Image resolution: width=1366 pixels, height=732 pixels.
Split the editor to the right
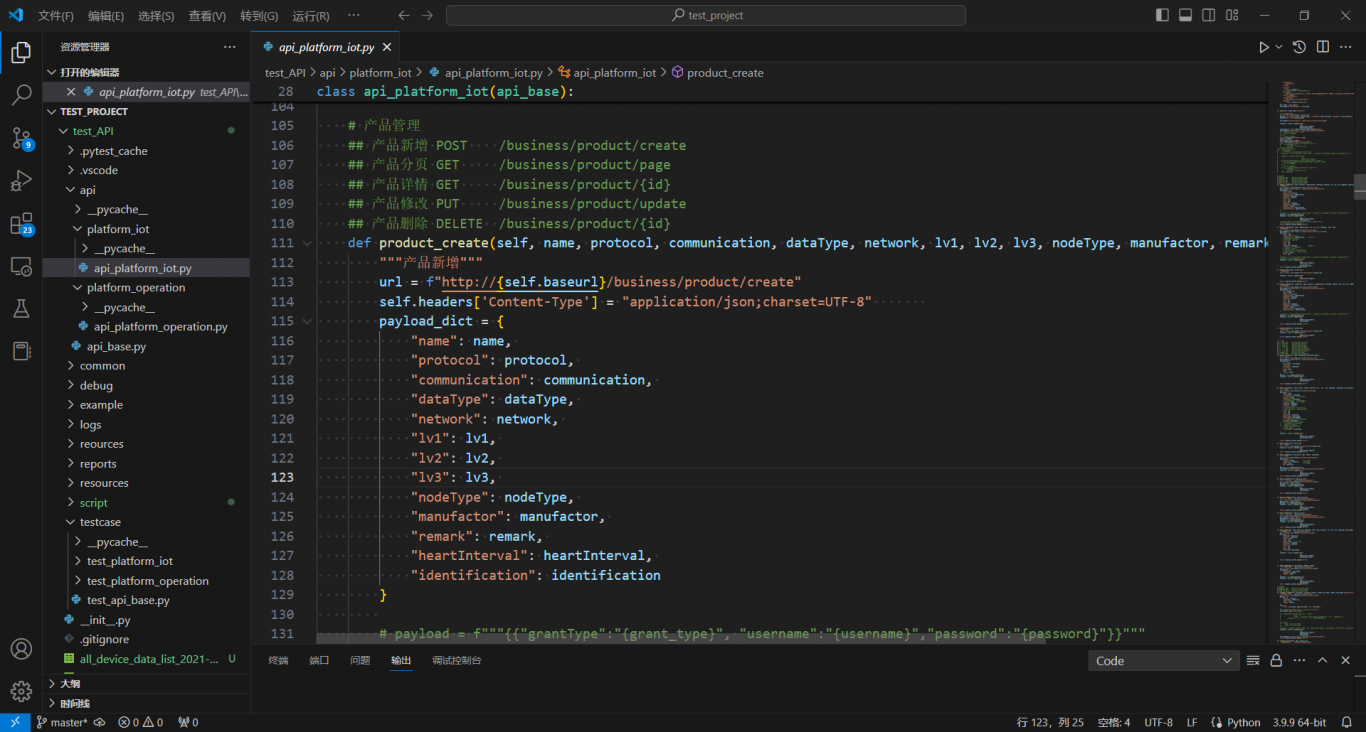[1323, 47]
